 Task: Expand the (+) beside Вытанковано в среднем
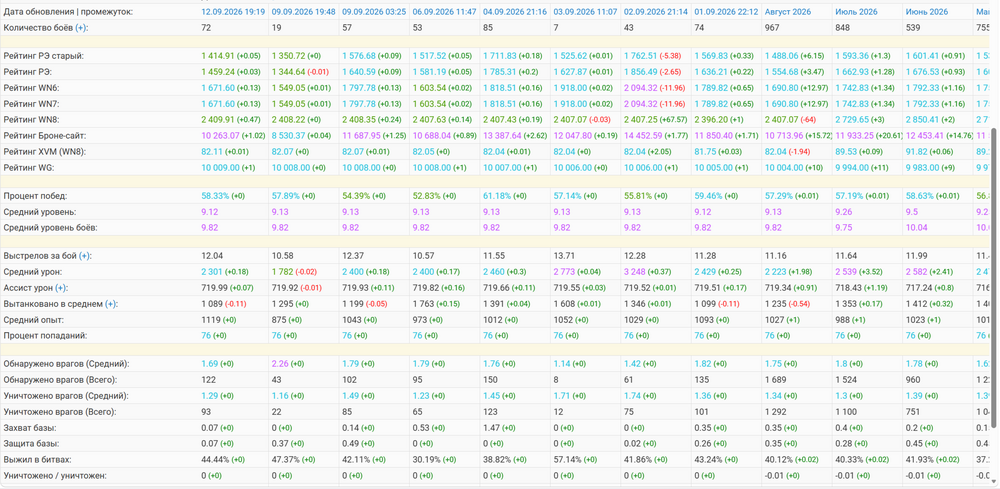(112, 303)
